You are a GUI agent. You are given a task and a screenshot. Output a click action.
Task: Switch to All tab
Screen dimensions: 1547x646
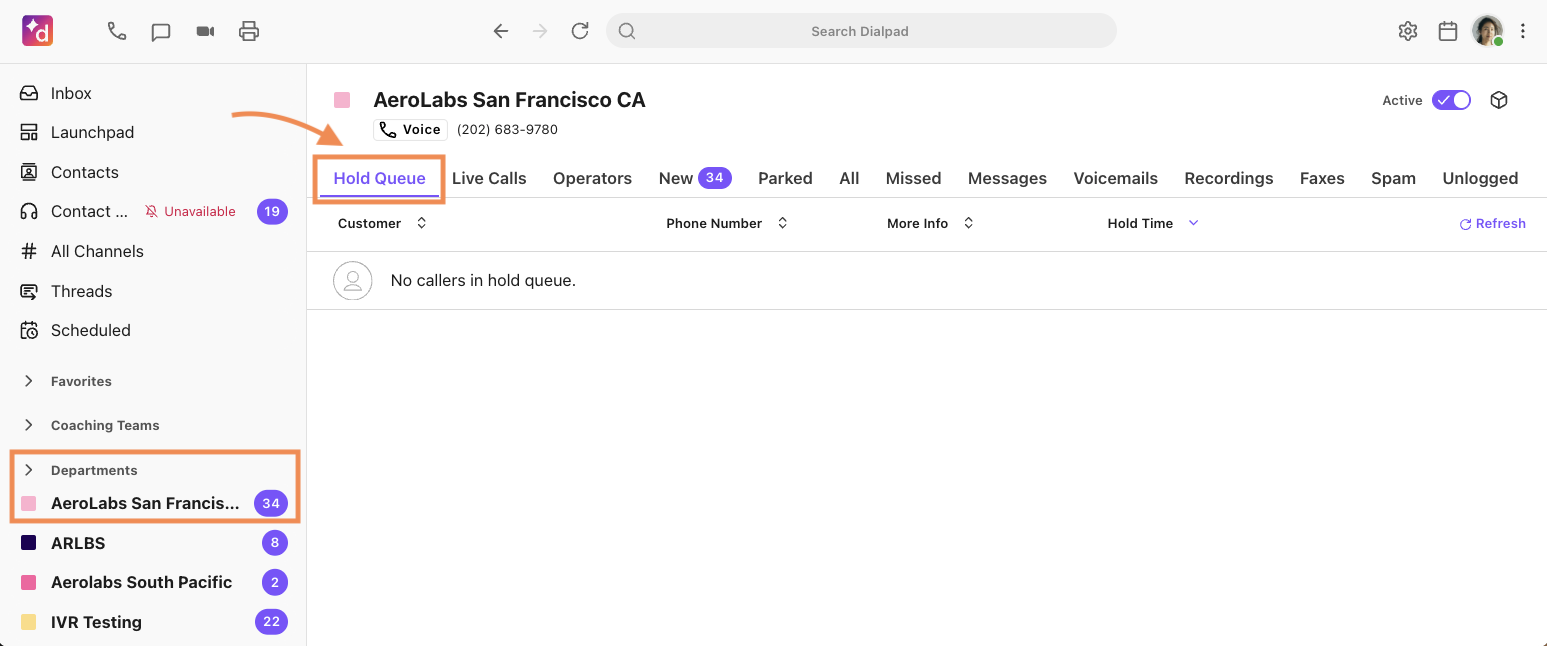849,178
